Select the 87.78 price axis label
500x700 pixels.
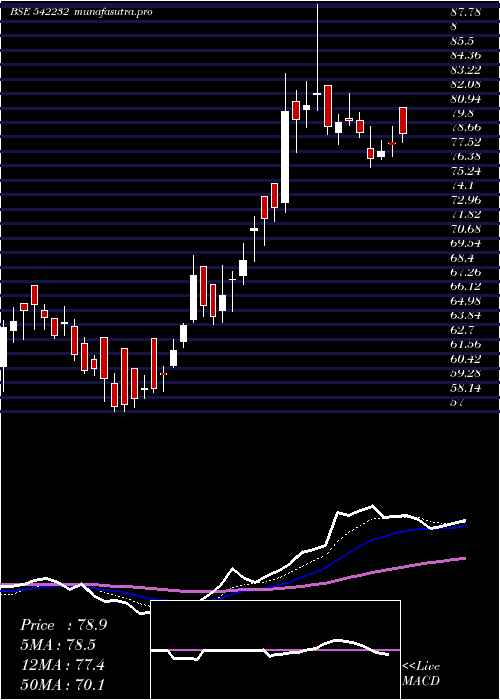[x=466, y=12]
